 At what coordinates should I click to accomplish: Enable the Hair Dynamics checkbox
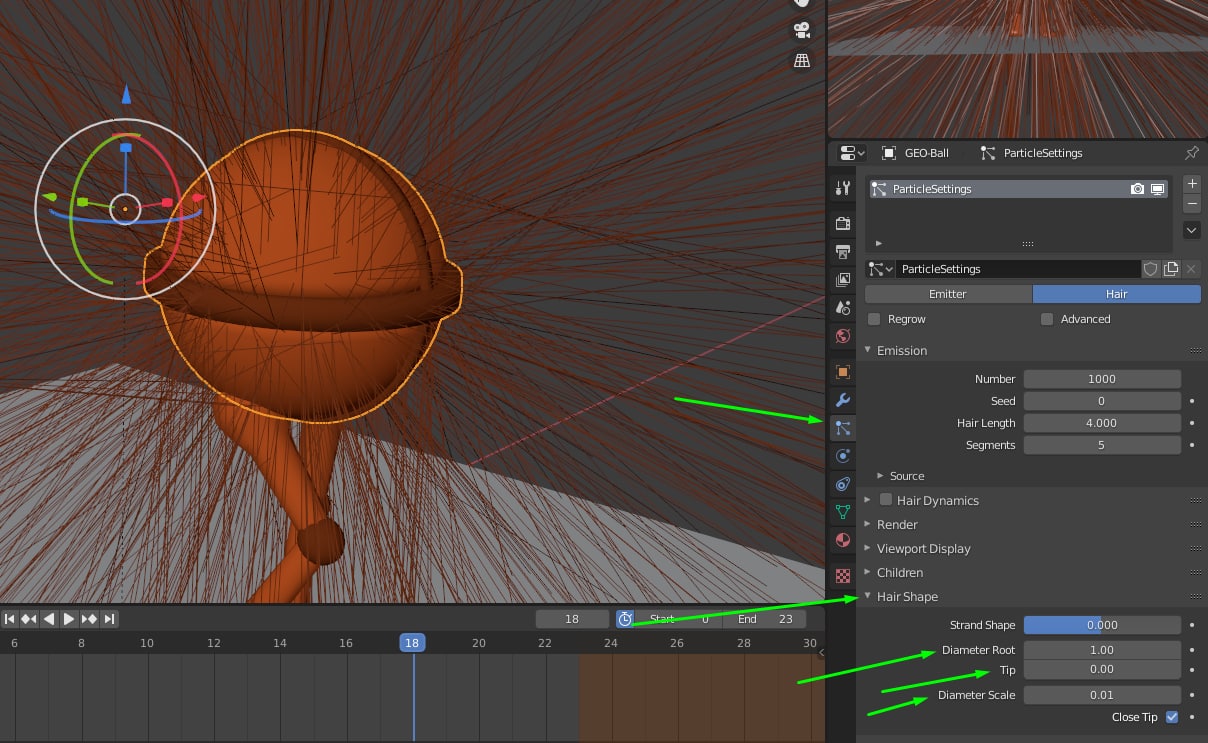[886, 500]
